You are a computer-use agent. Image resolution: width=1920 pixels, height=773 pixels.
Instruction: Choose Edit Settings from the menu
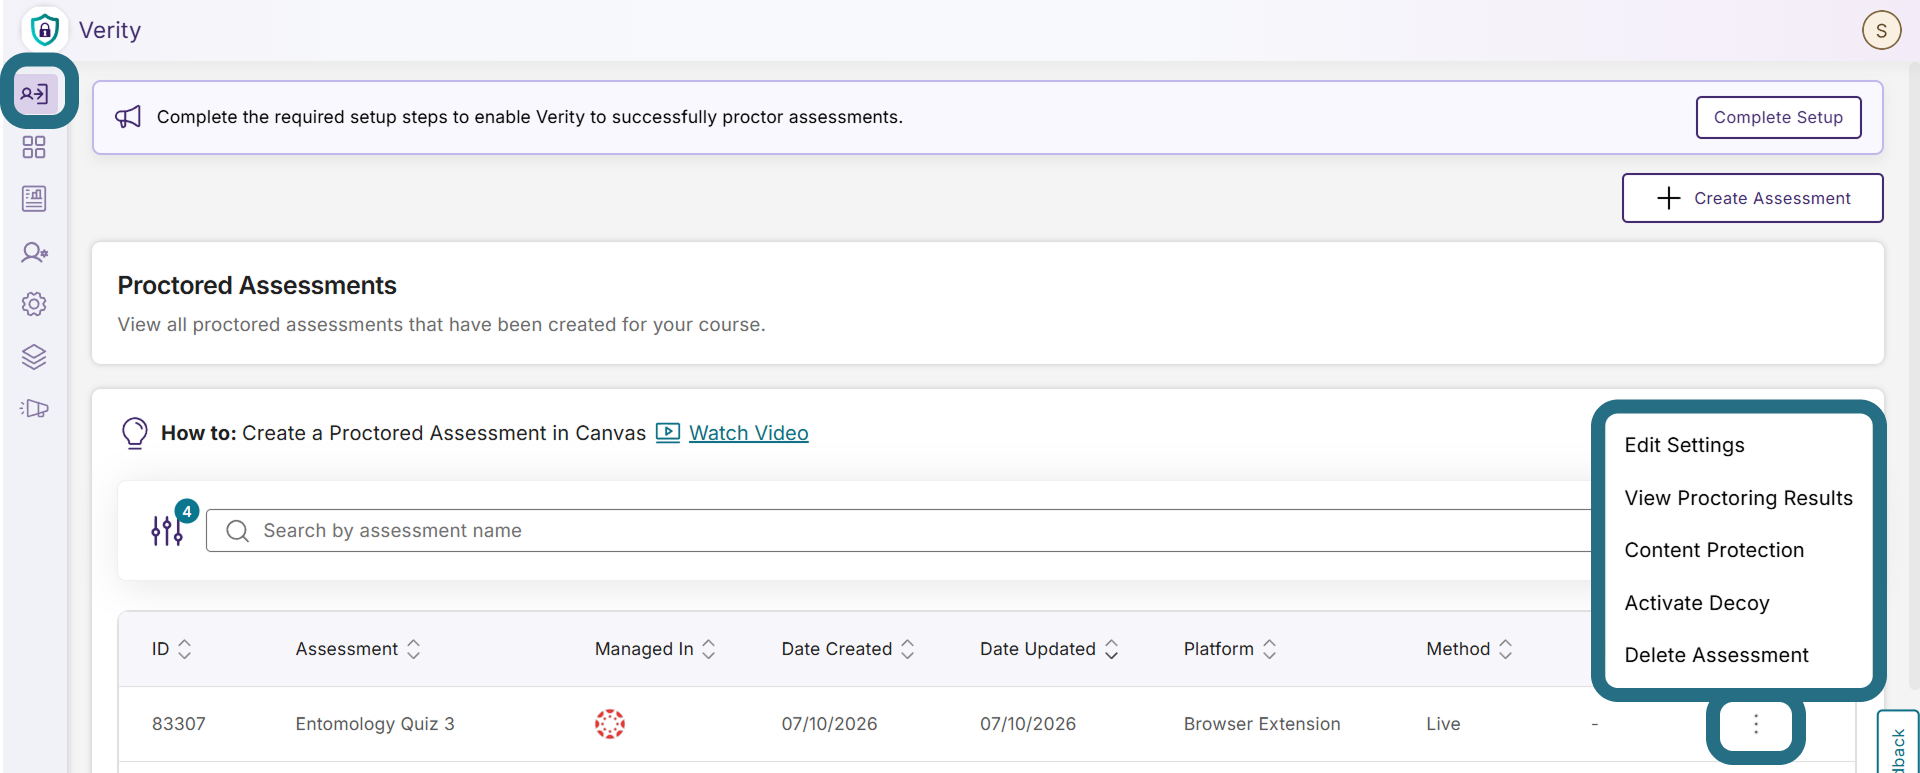coord(1684,445)
